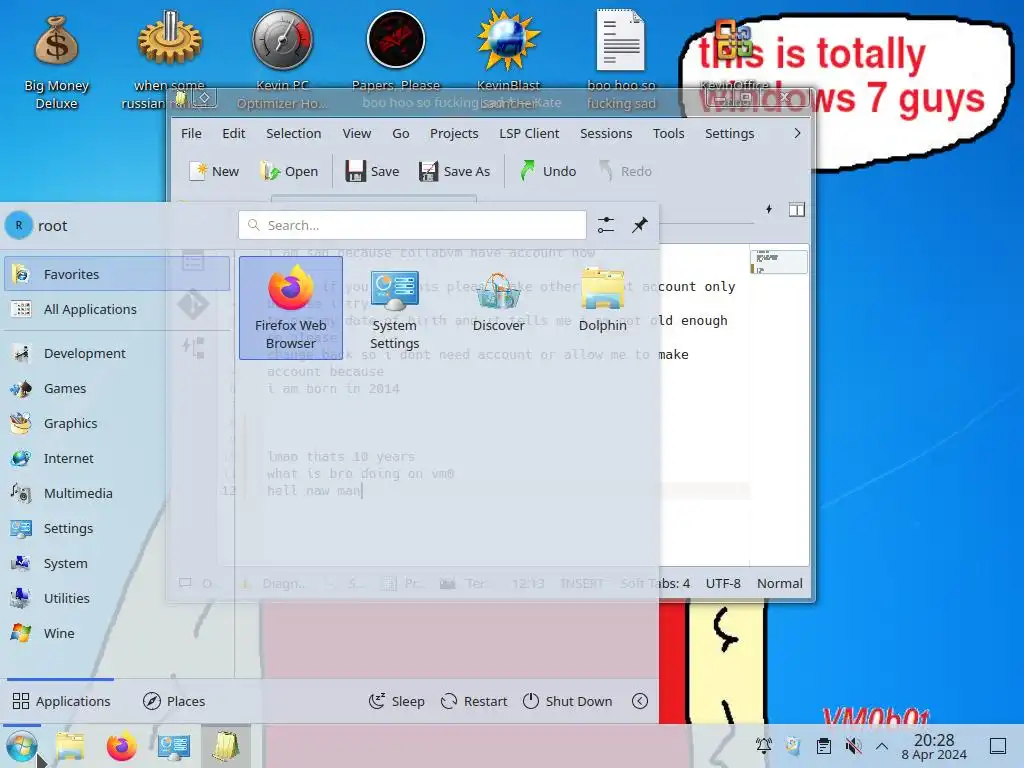1024x768 pixels.
Task: Expand more session options chevron
Action: tap(640, 701)
